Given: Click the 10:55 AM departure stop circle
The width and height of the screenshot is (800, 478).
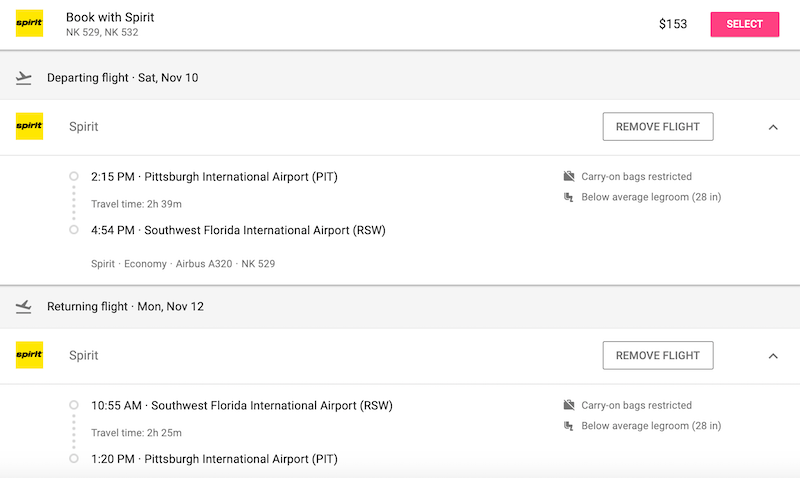Looking at the screenshot, I should 74,405.
